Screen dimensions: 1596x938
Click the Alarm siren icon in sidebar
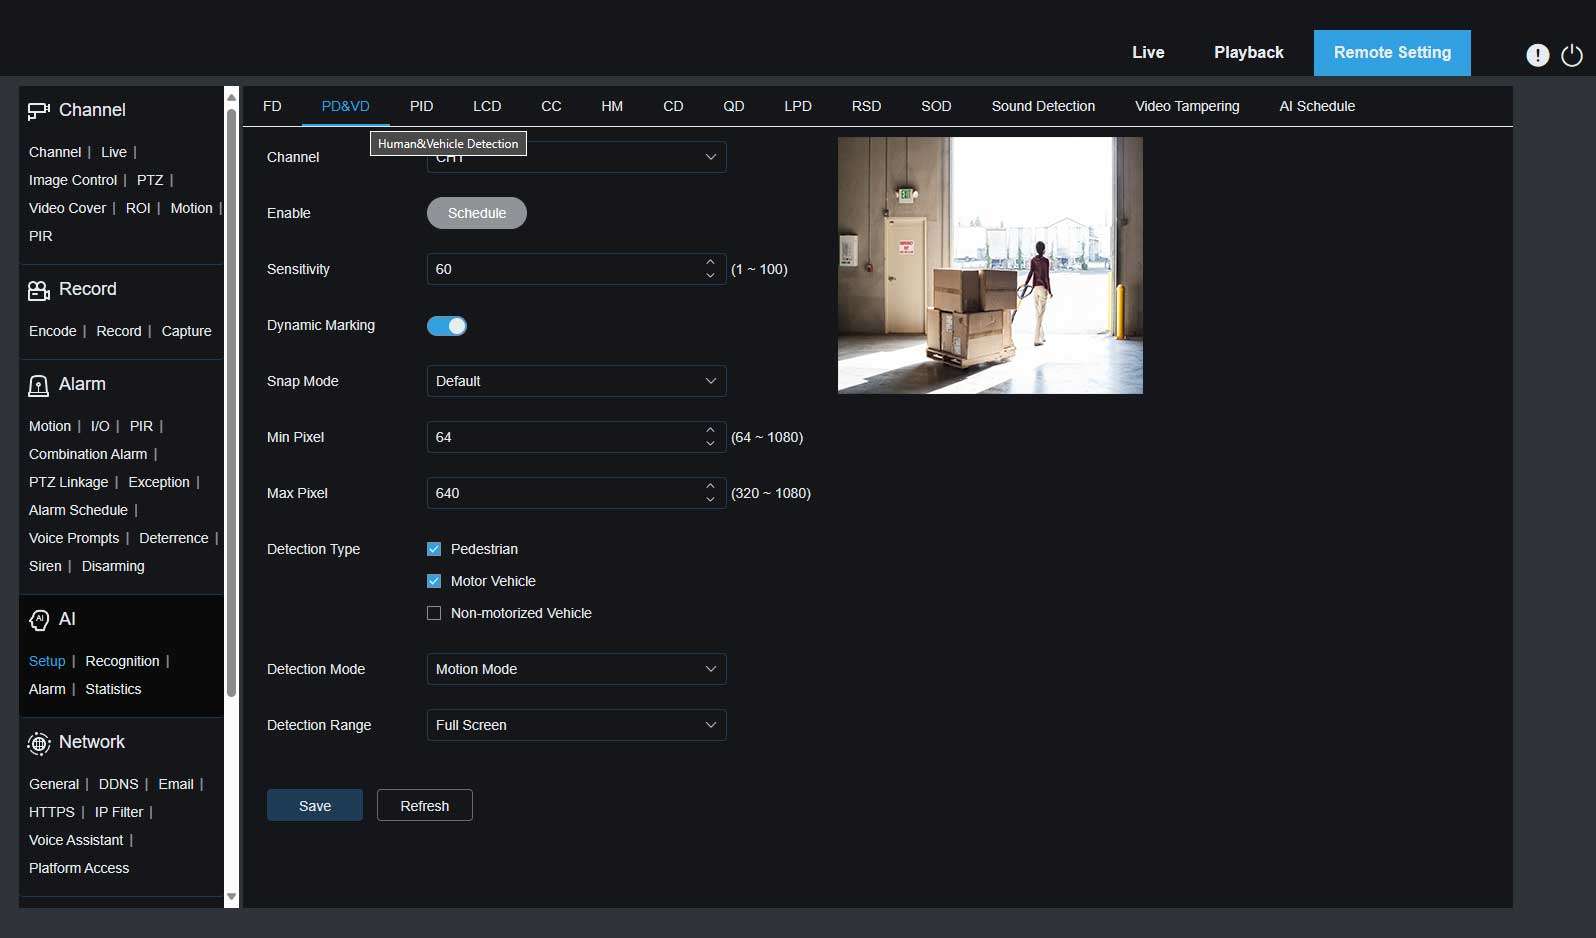38,385
